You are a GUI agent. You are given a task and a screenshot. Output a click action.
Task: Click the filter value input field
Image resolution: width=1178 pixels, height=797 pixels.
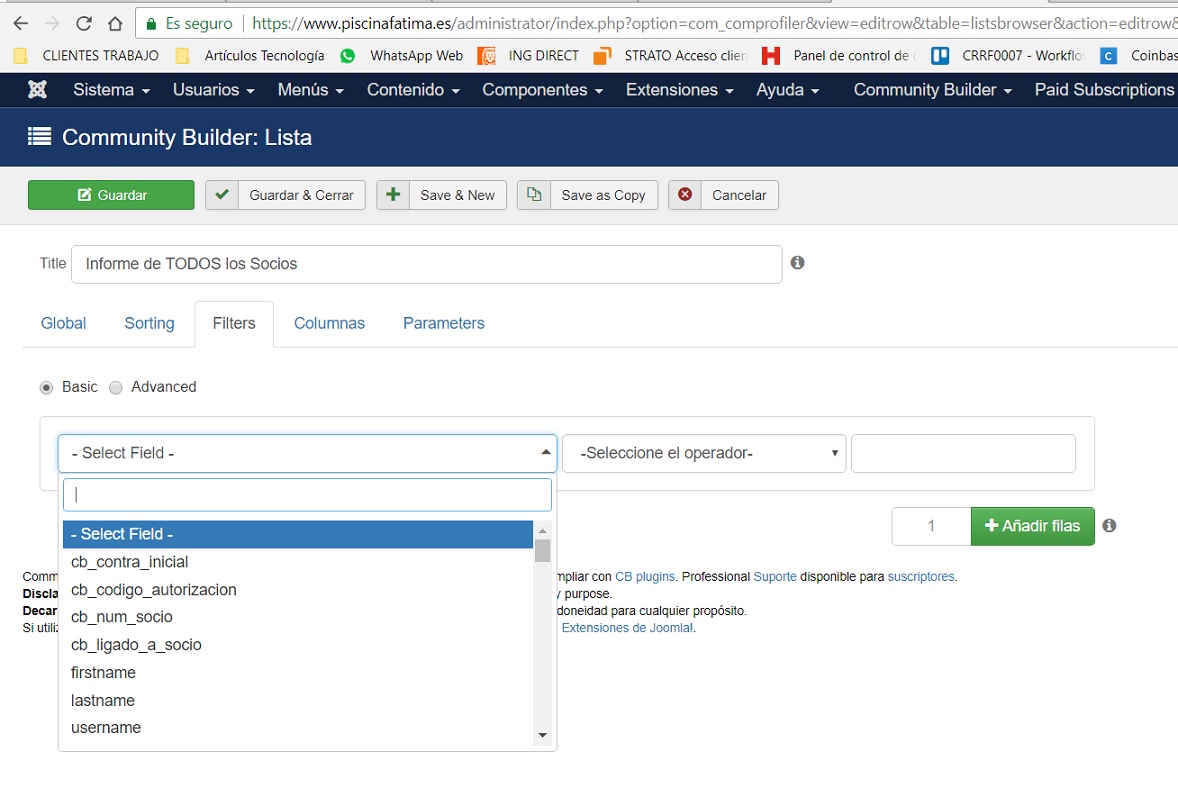coord(963,453)
